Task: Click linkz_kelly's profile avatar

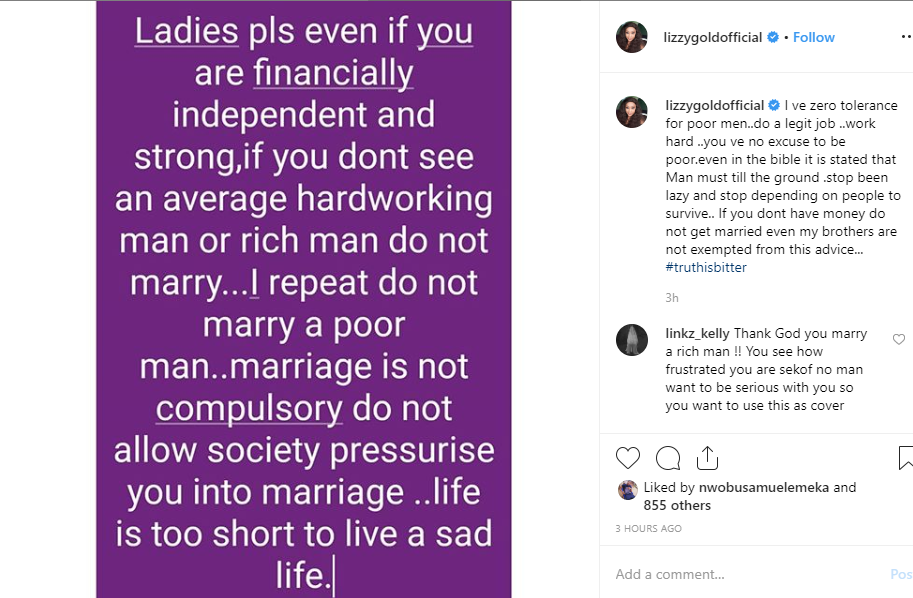Action: point(631,341)
